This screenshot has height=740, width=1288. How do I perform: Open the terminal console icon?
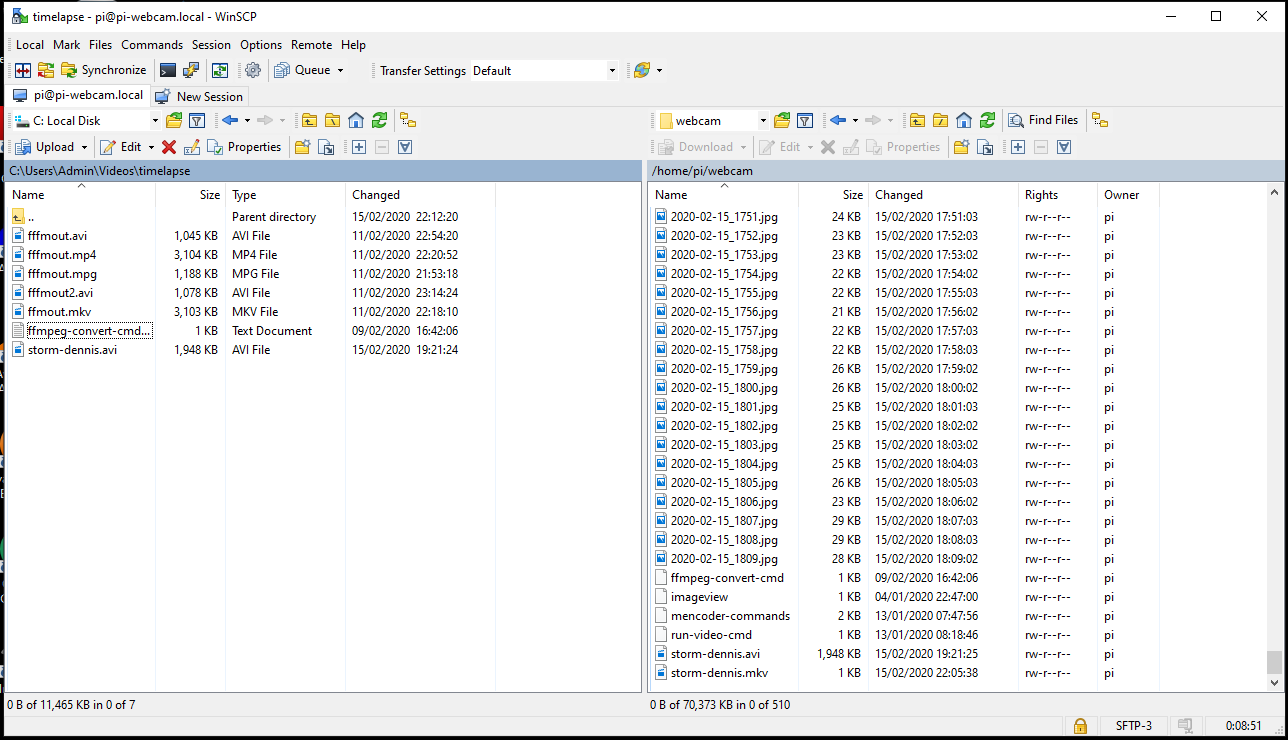pos(168,70)
